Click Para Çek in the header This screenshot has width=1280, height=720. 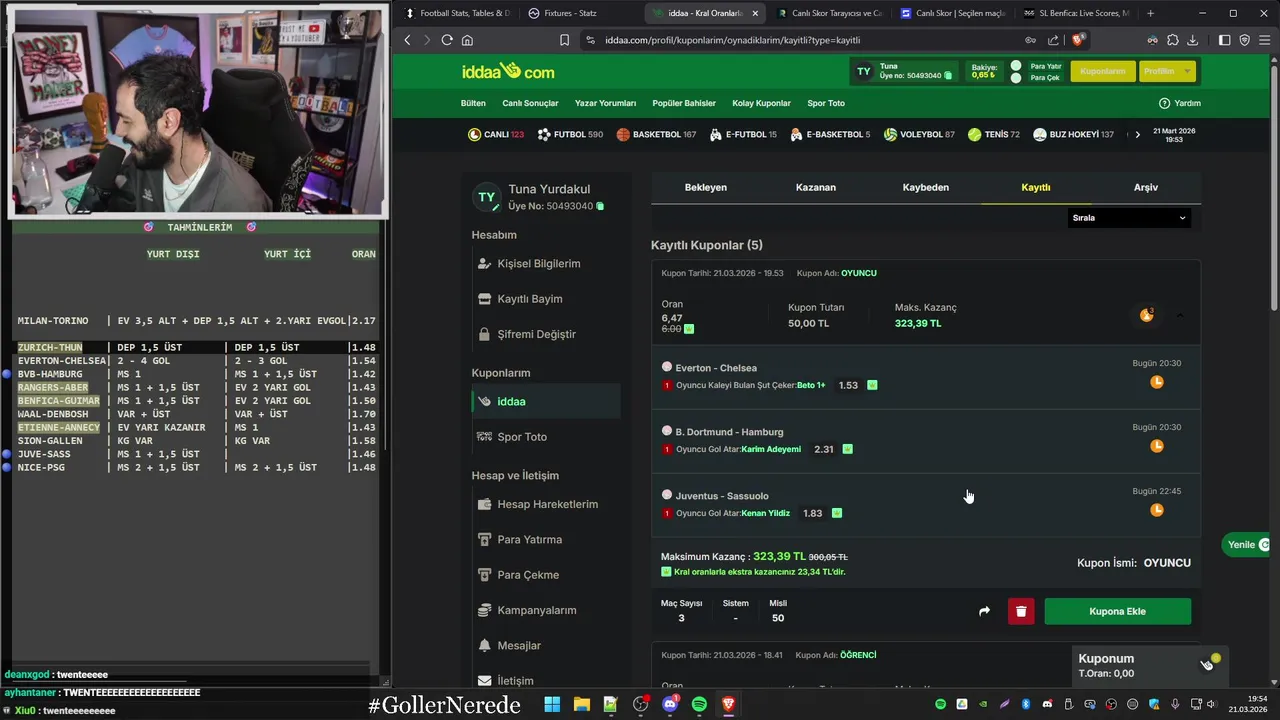(x=1045, y=78)
